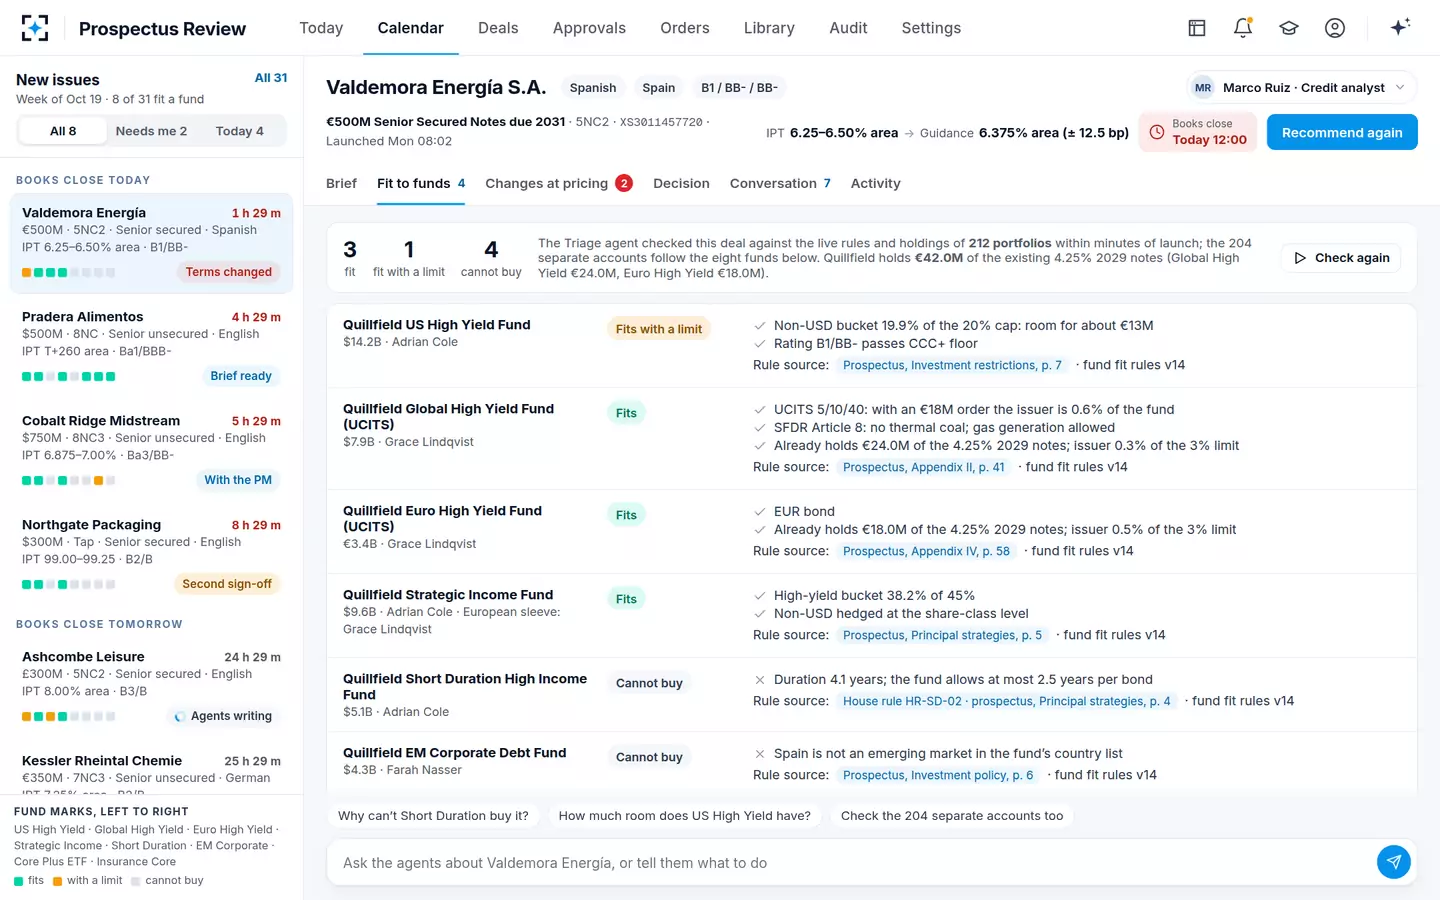The image size is (1440, 900).
Task: Click Valdemora Energía's colored fund marks strip
Action: tap(68, 272)
